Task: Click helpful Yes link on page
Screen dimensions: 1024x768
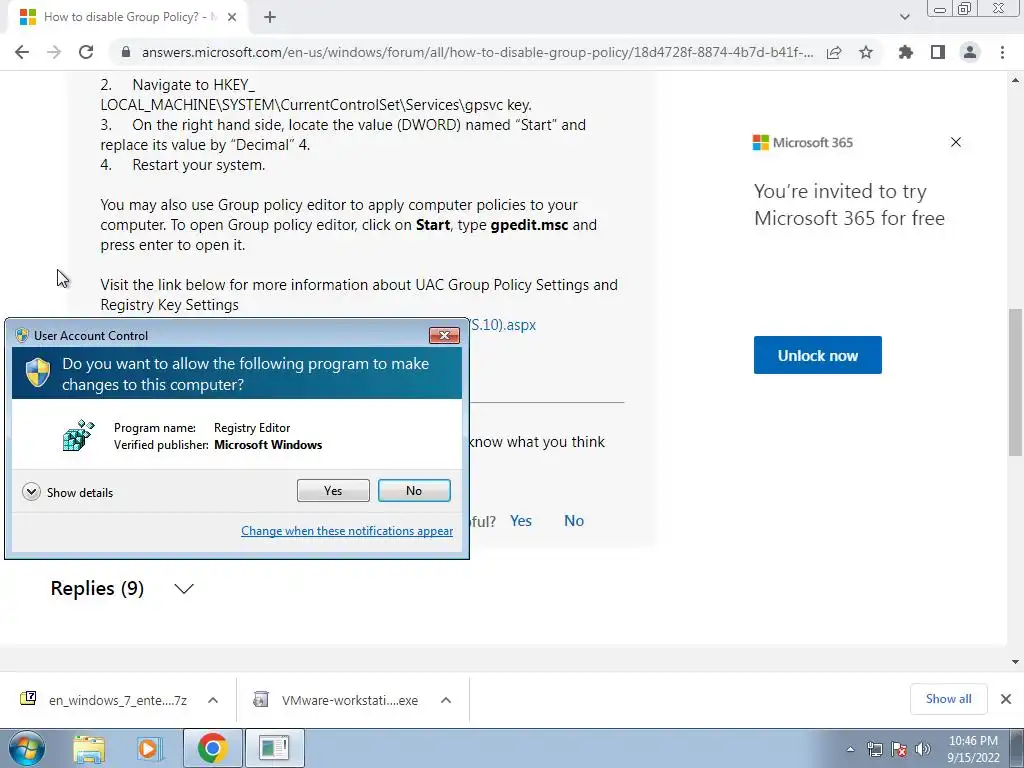Action: click(520, 520)
